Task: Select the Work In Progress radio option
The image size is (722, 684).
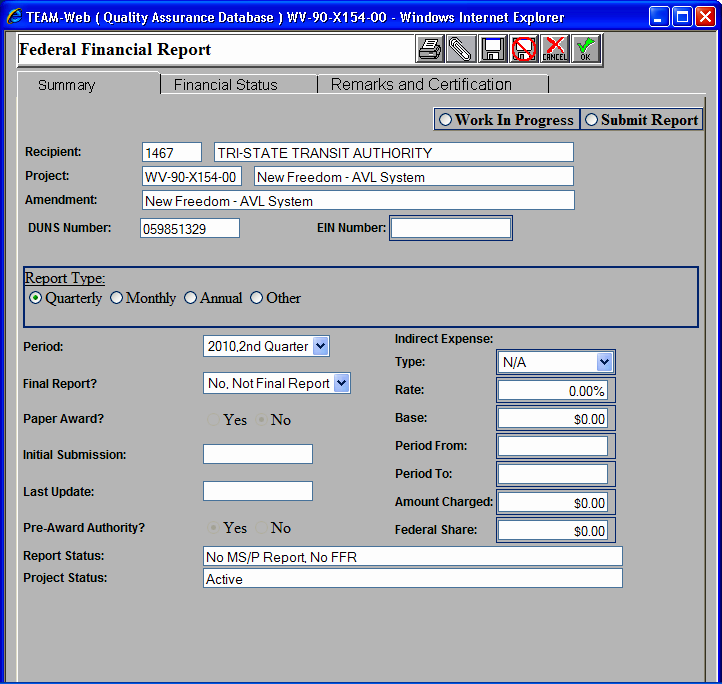Action: (445, 120)
